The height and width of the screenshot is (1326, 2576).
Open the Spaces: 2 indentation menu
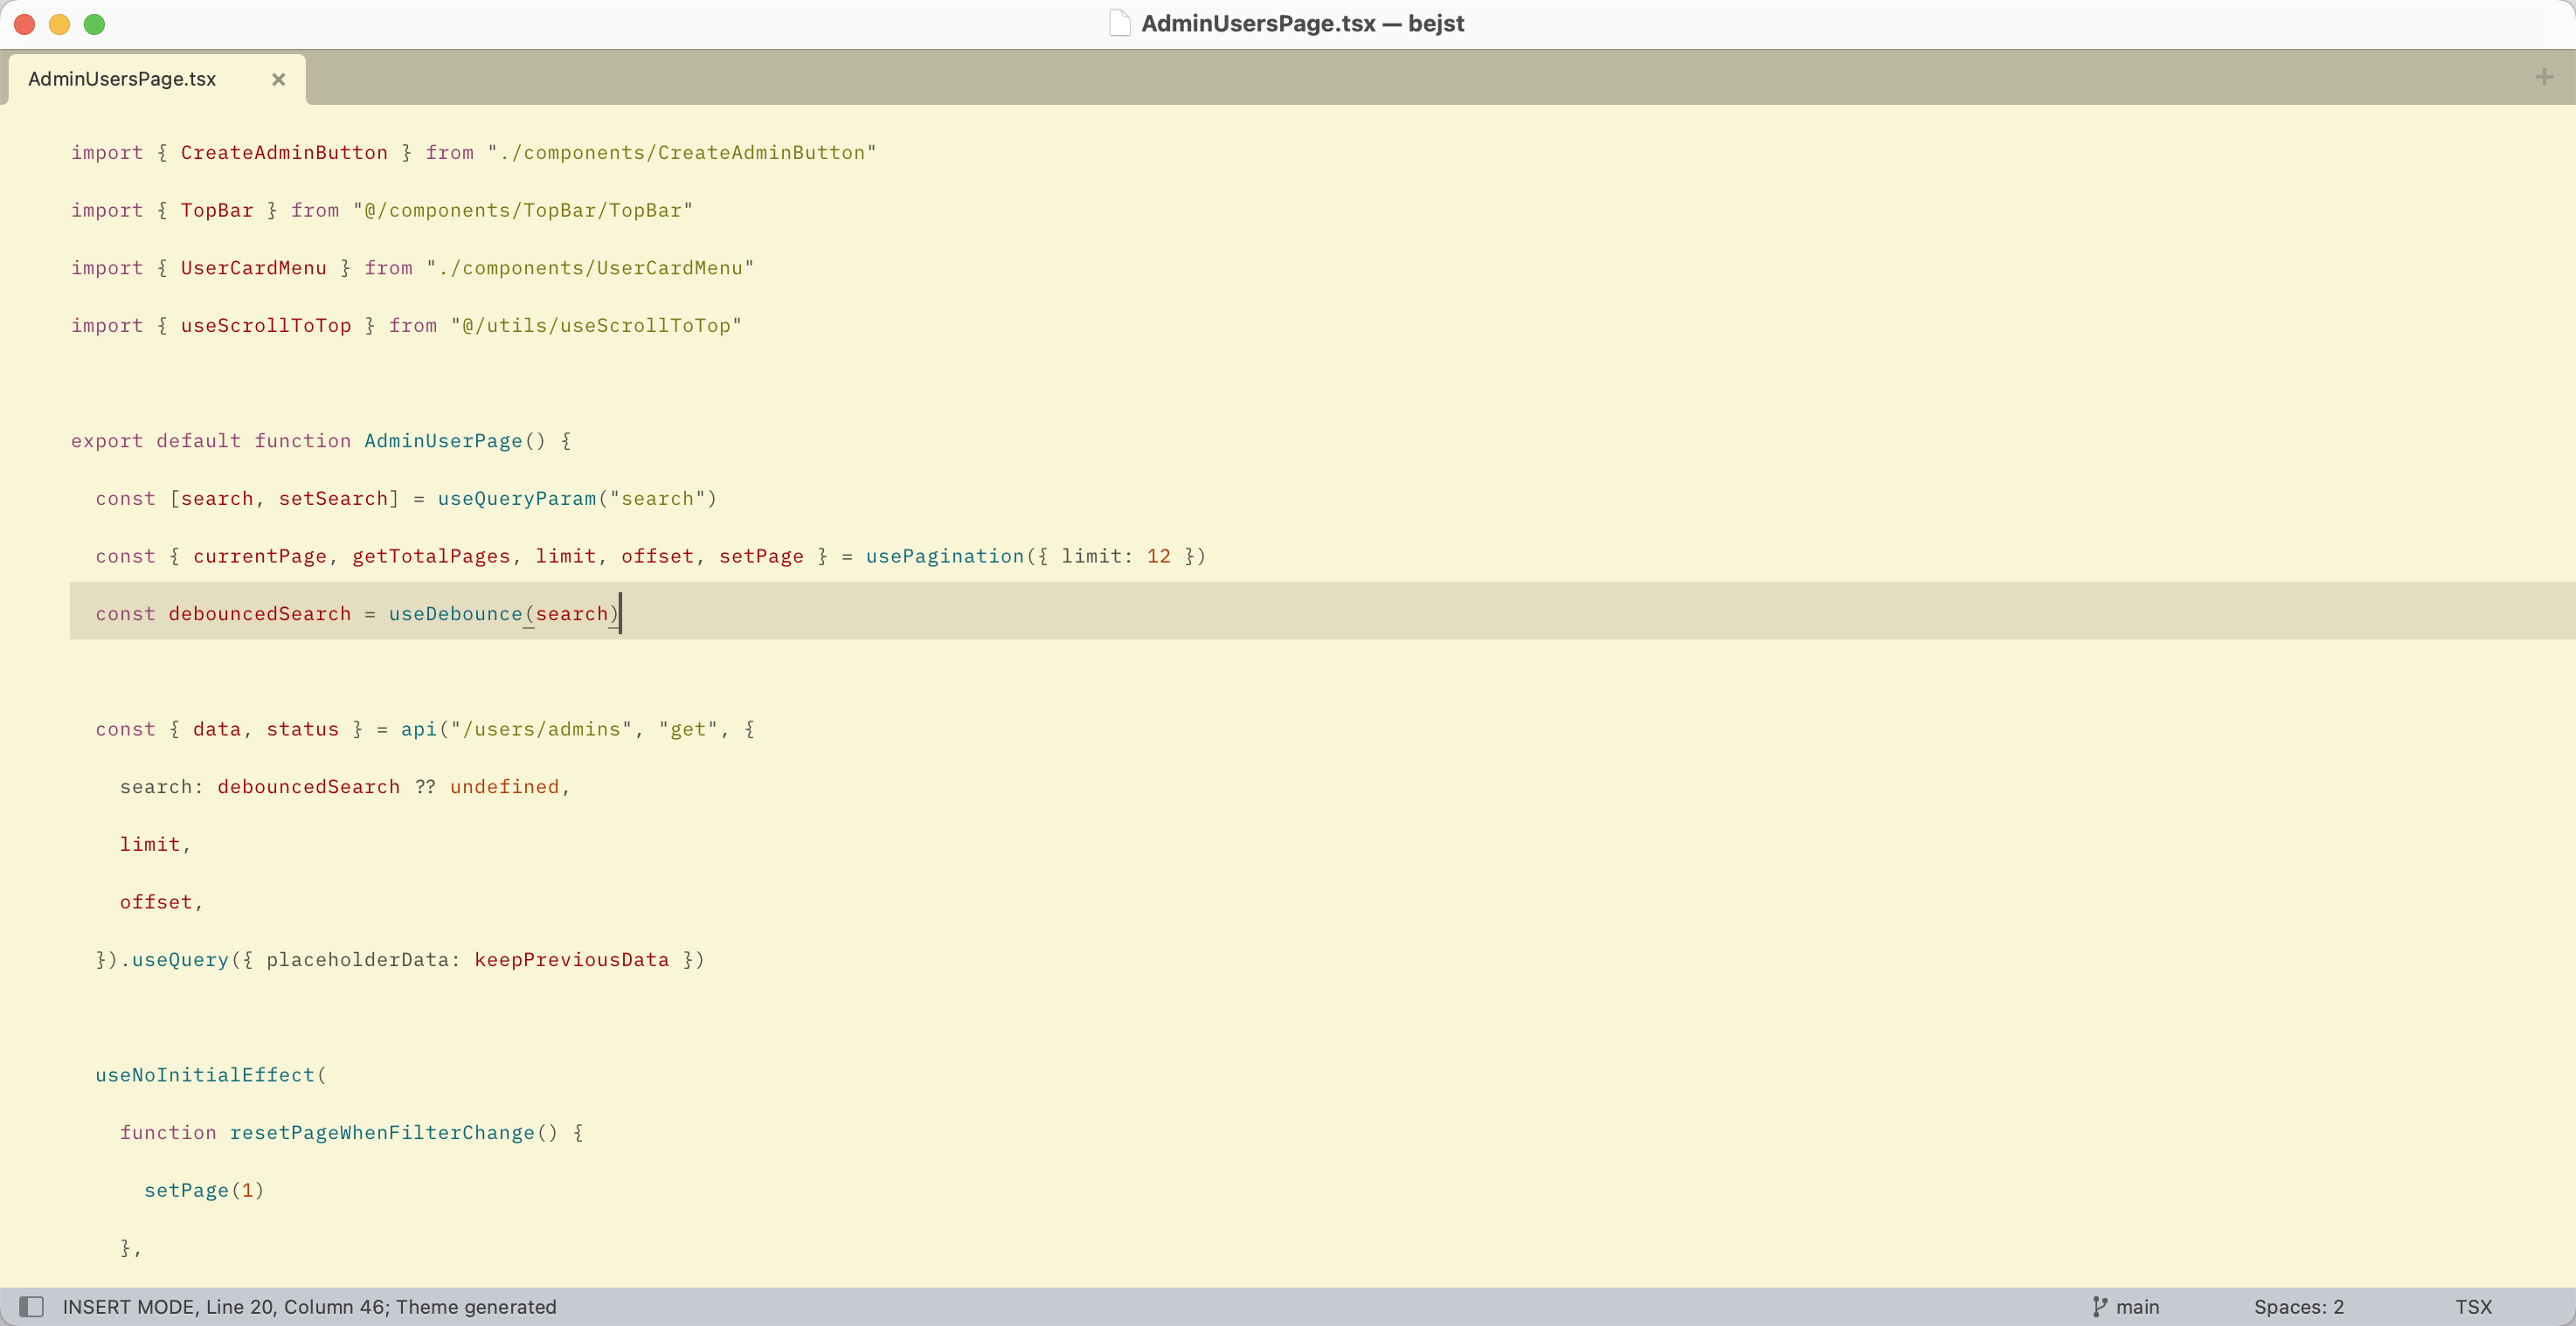point(2298,1306)
